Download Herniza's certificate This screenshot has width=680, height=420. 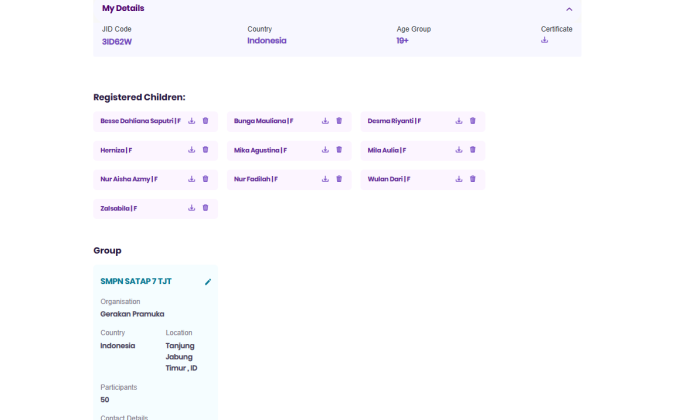[191, 150]
